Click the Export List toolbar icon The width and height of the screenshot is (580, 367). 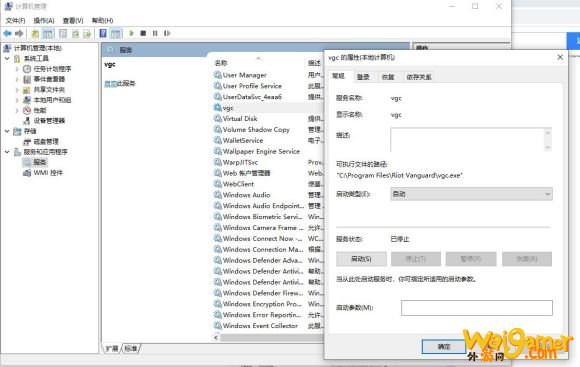coord(87,34)
